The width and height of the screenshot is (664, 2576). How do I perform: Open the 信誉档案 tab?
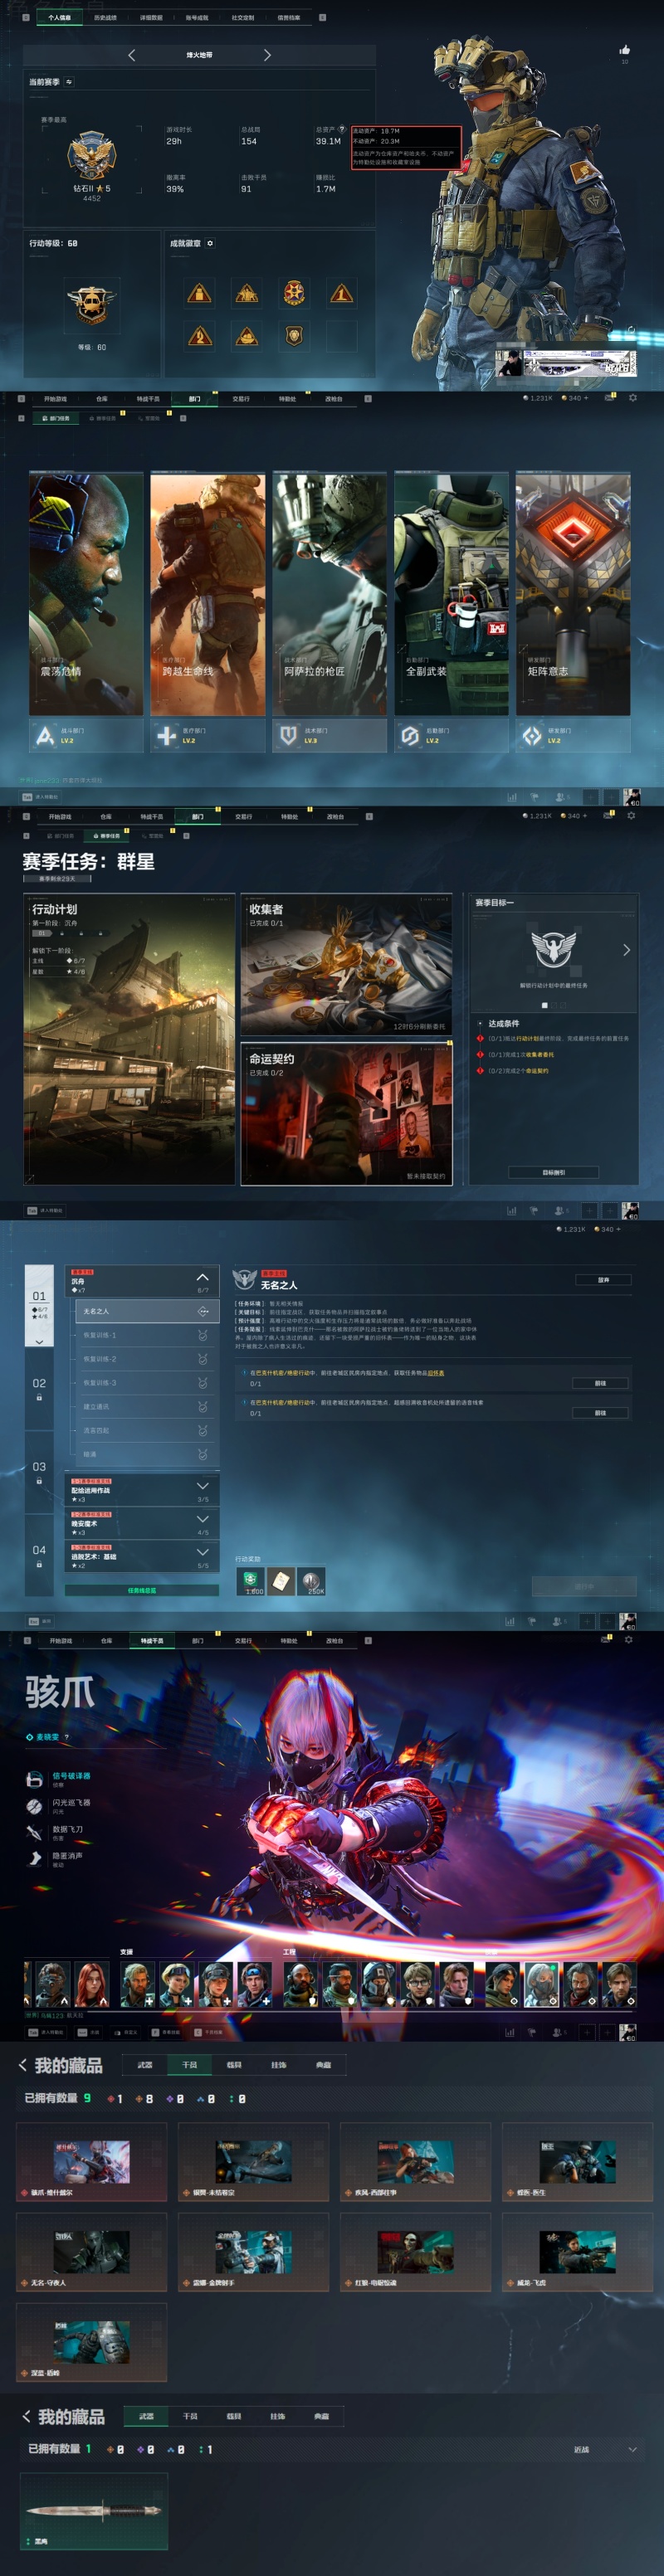pyautogui.click(x=288, y=17)
